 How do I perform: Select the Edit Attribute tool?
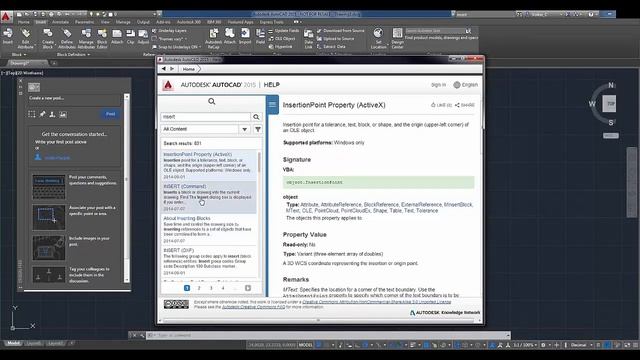[x=25, y=38]
